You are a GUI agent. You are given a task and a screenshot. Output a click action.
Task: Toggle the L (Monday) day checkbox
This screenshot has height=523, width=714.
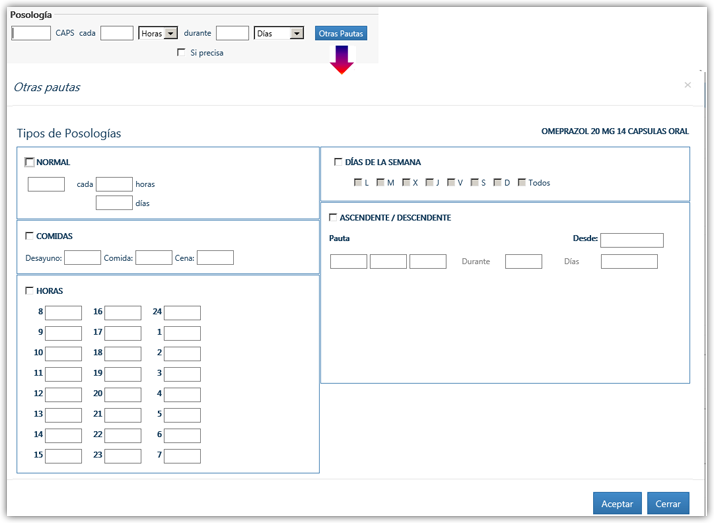[358, 183]
